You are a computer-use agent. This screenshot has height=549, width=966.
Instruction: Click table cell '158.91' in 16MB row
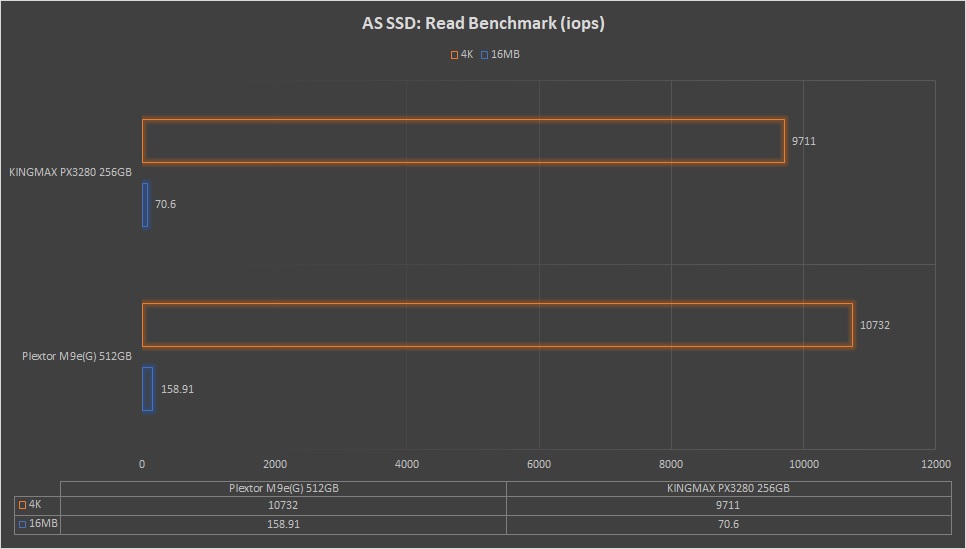point(283,524)
